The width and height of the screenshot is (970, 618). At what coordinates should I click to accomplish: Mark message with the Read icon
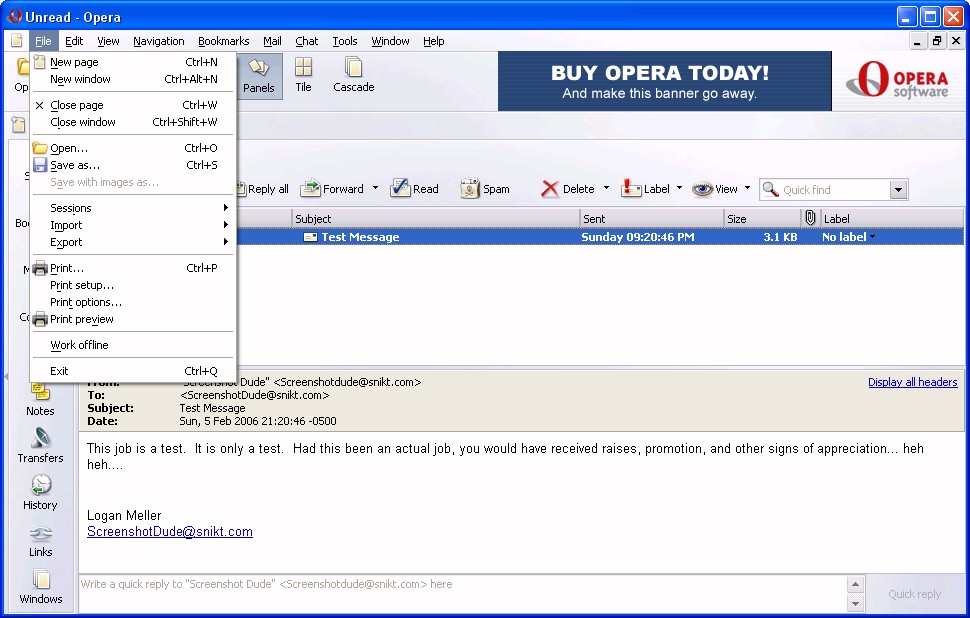point(401,188)
